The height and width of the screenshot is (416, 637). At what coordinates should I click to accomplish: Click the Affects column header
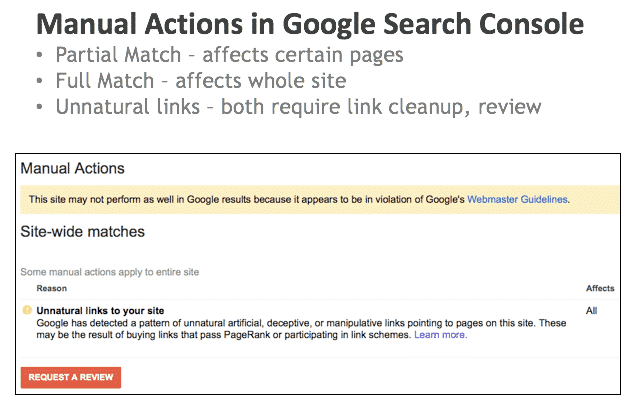pyautogui.click(x=600, y=288)
